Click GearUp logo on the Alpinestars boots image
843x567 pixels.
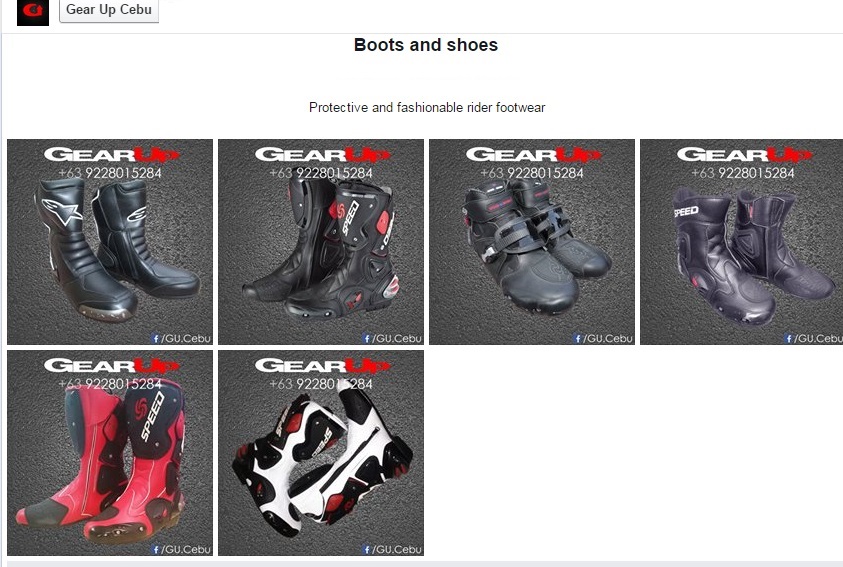pyautogui.click(x=111, y=155)
